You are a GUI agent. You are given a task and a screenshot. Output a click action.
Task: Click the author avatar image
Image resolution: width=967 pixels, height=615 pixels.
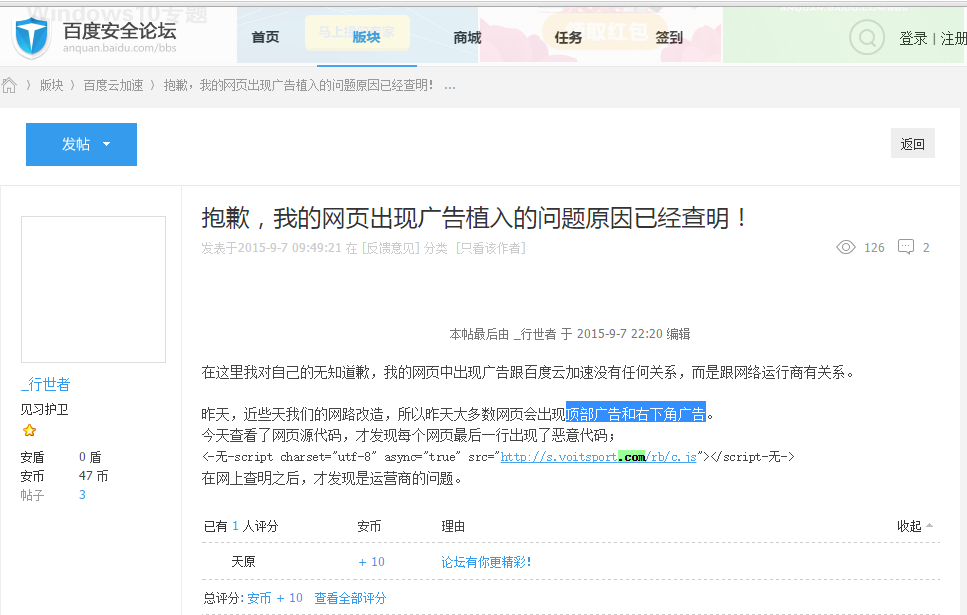(x=93, y=289)
